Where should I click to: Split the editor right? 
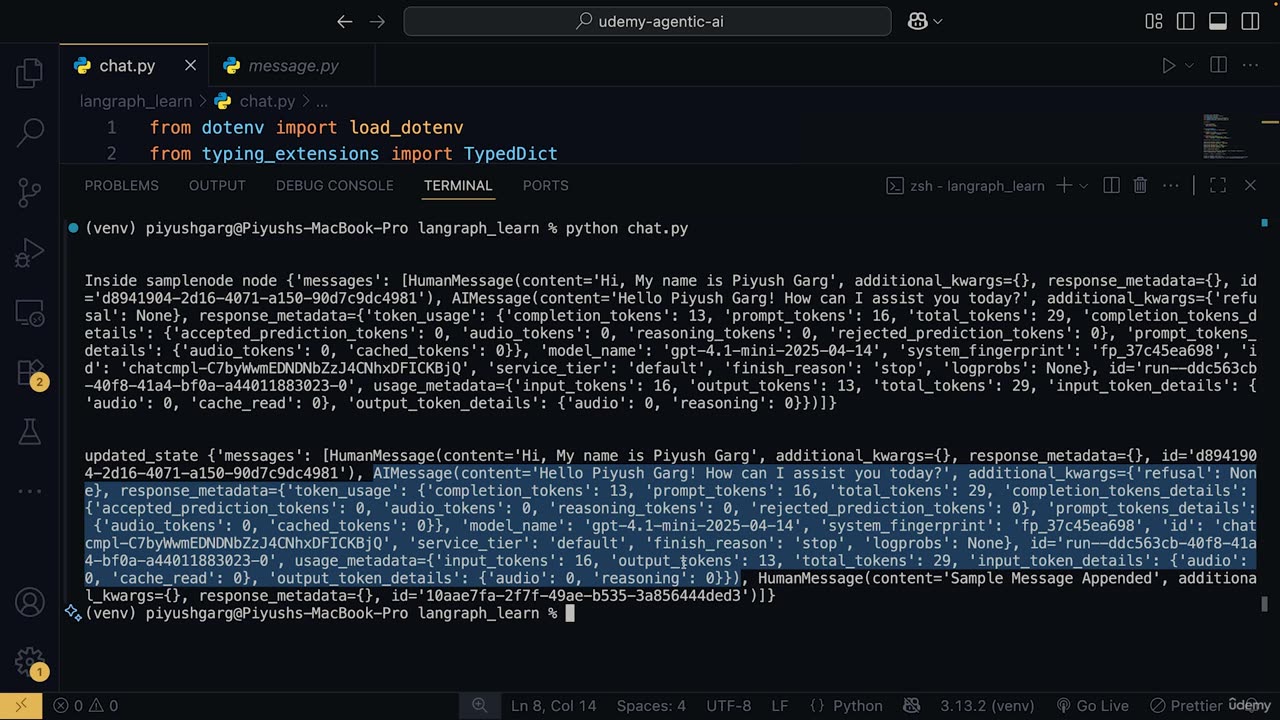coord(1218,66)
